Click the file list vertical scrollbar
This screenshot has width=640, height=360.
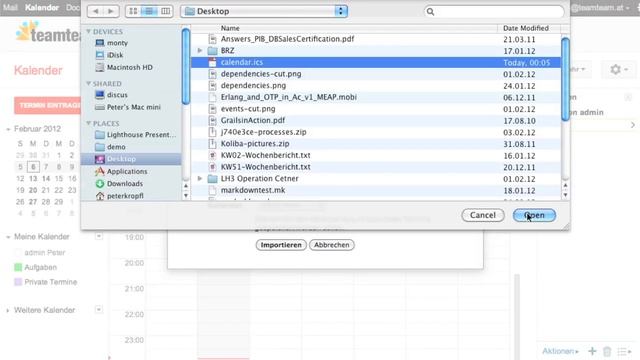tap(565, 79)
